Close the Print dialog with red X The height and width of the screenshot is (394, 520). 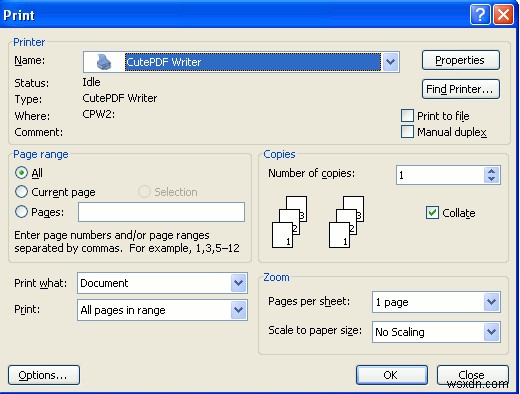tap(503, 15)
